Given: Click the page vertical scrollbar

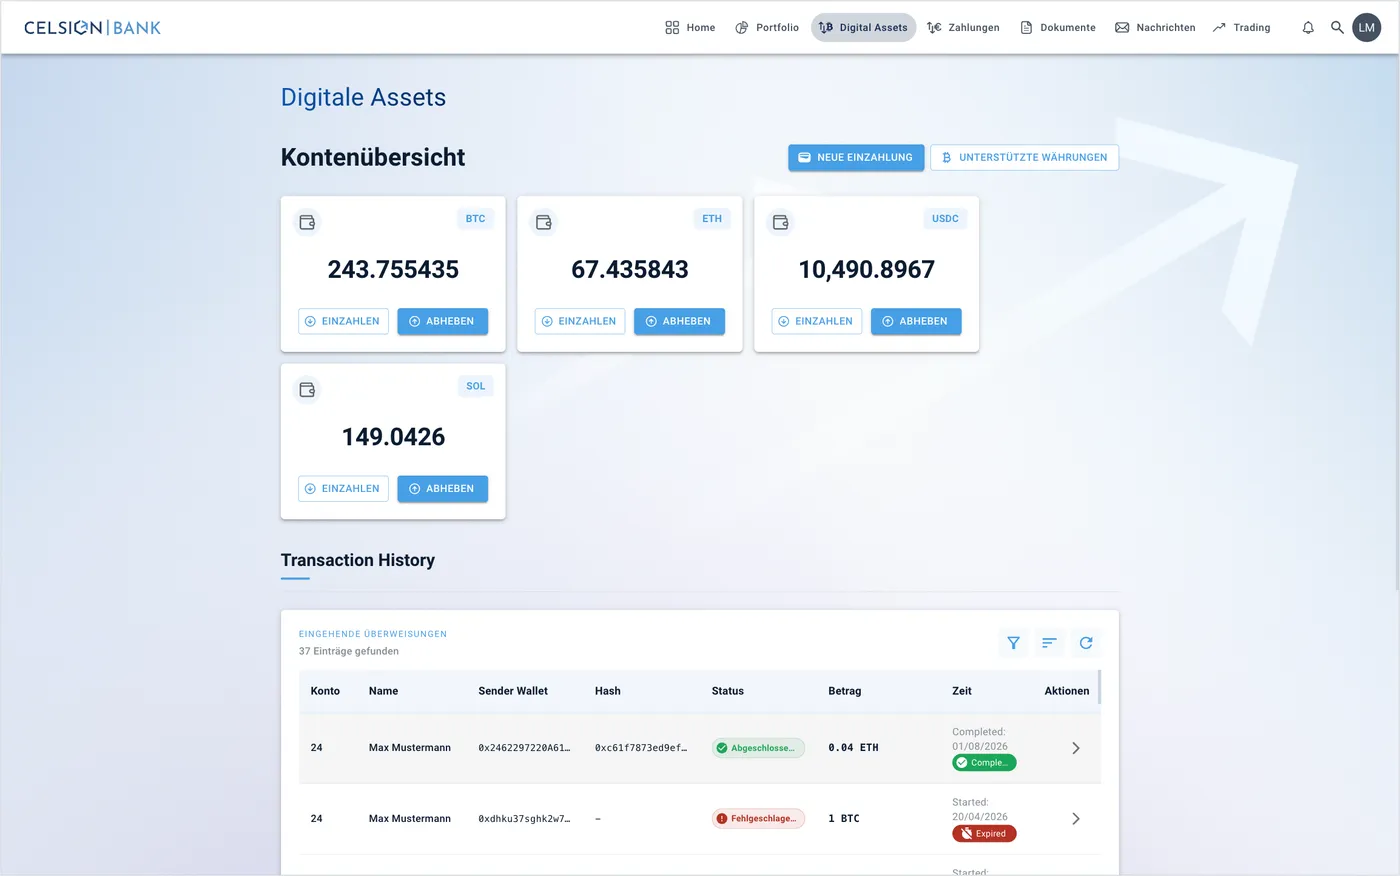Looking at the screenshot, I should point(1396,320).
